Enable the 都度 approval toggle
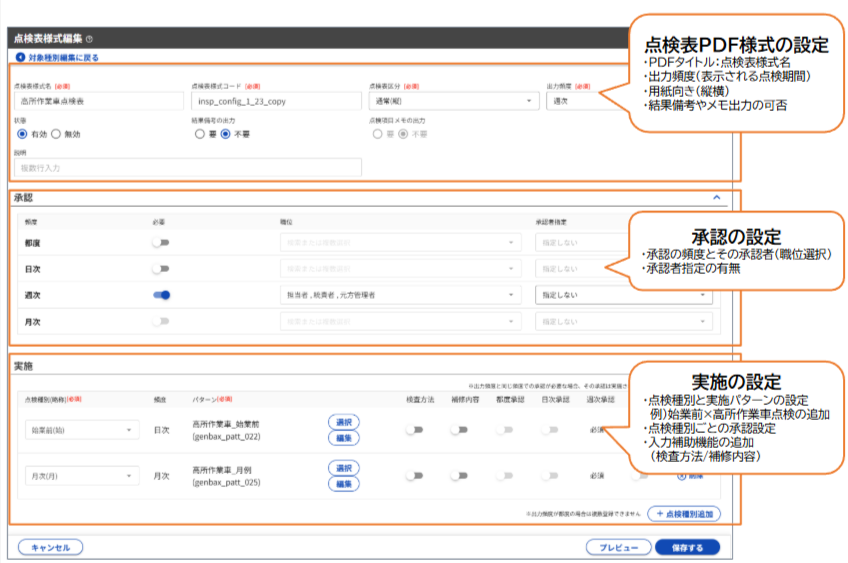 point(160,242)
